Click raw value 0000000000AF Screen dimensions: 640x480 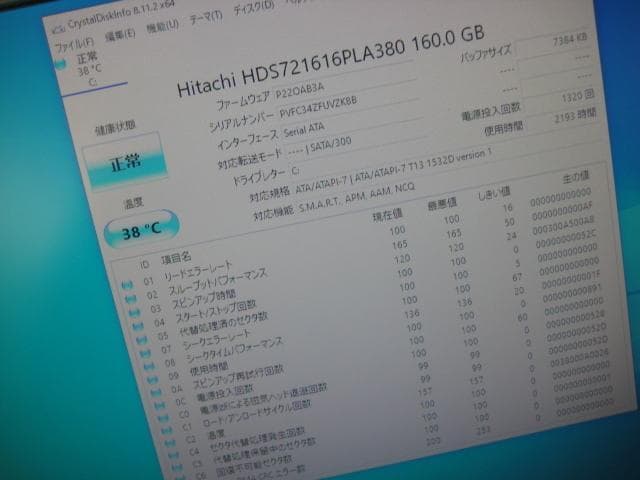tap(562, 212)
